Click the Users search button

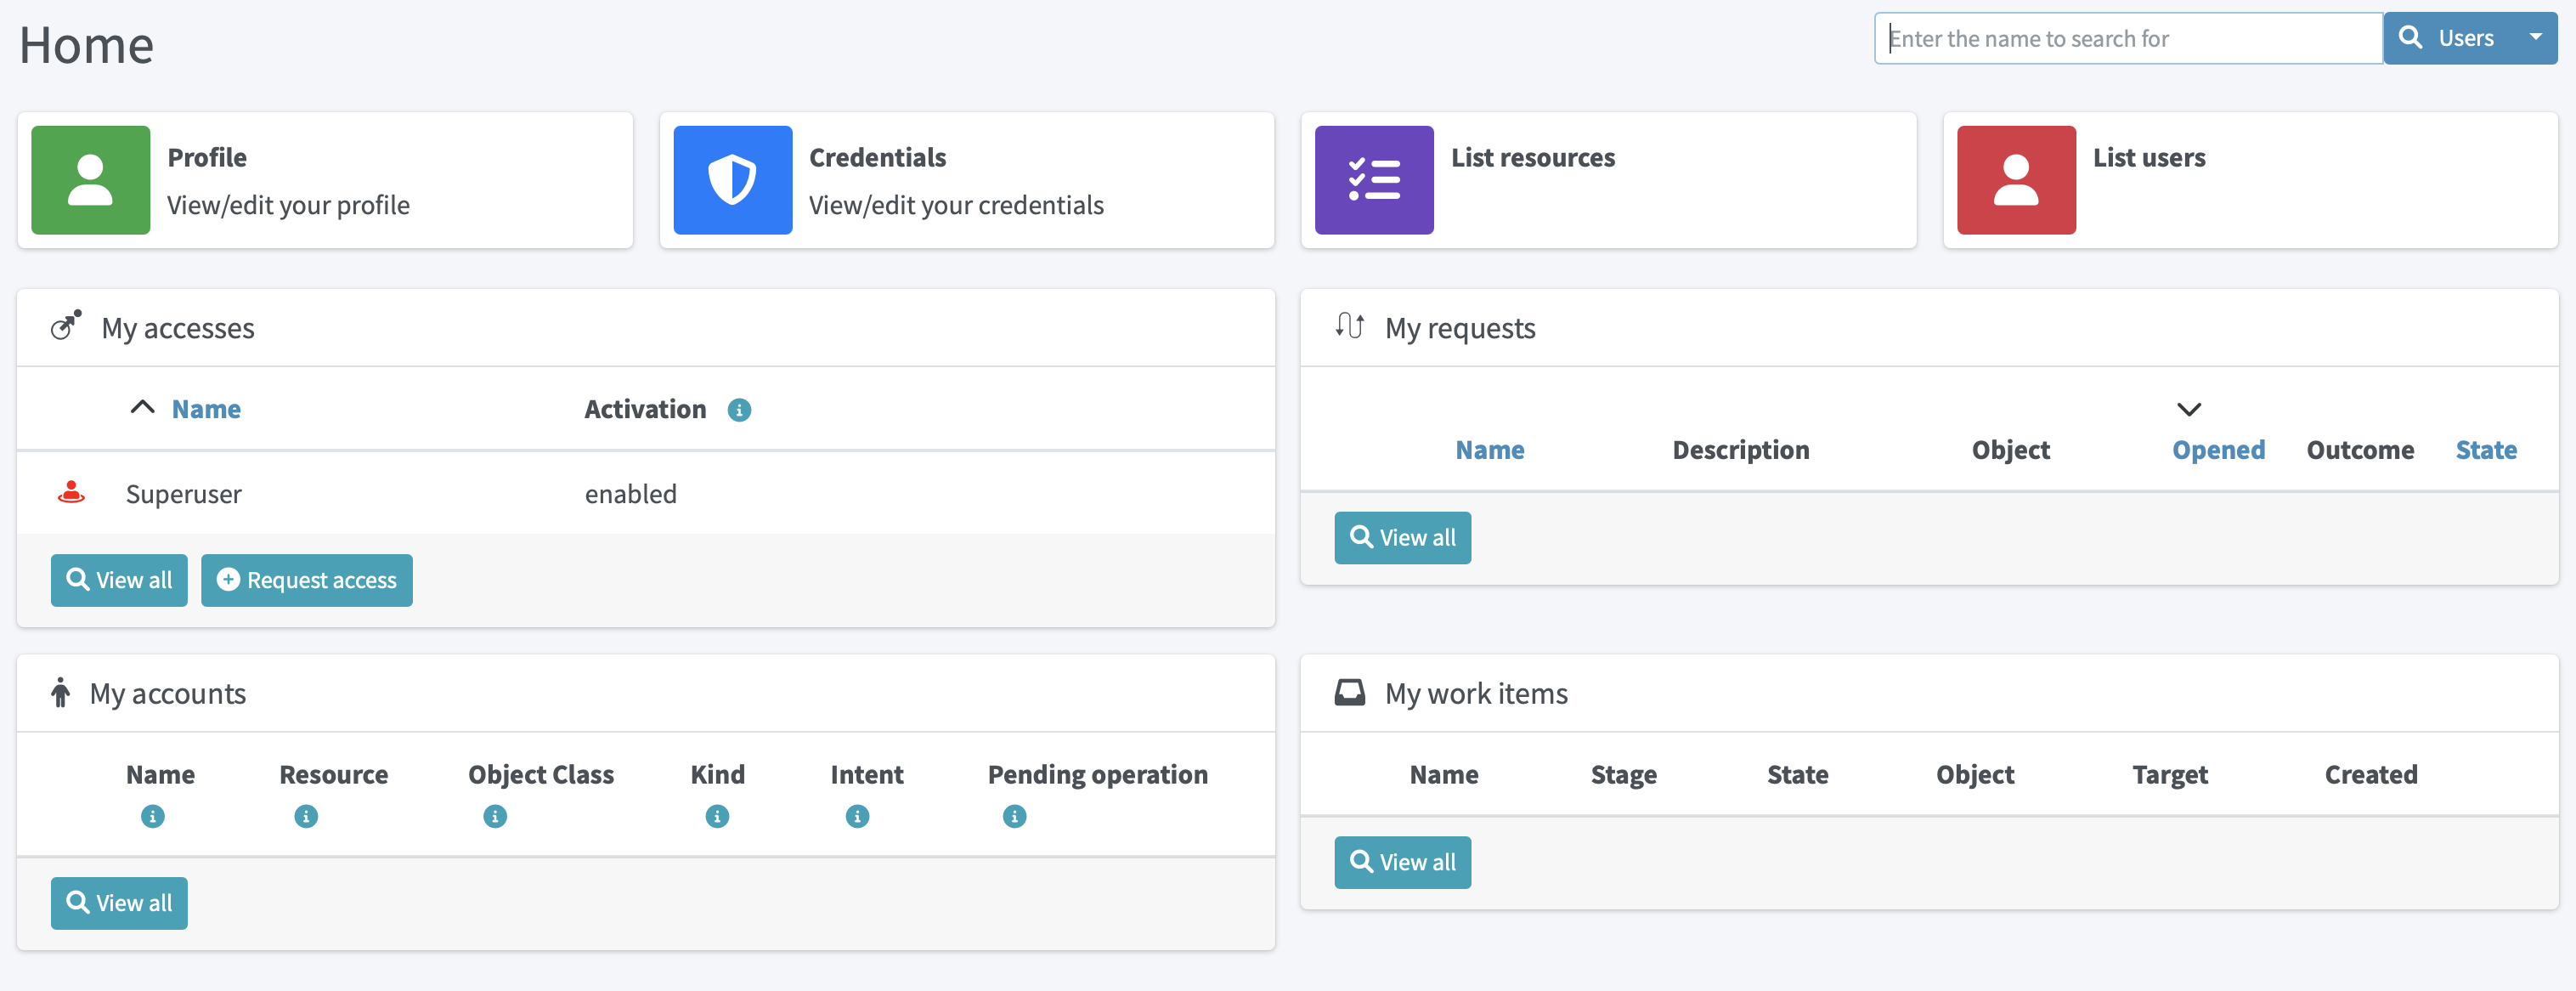click(2449, 38)
